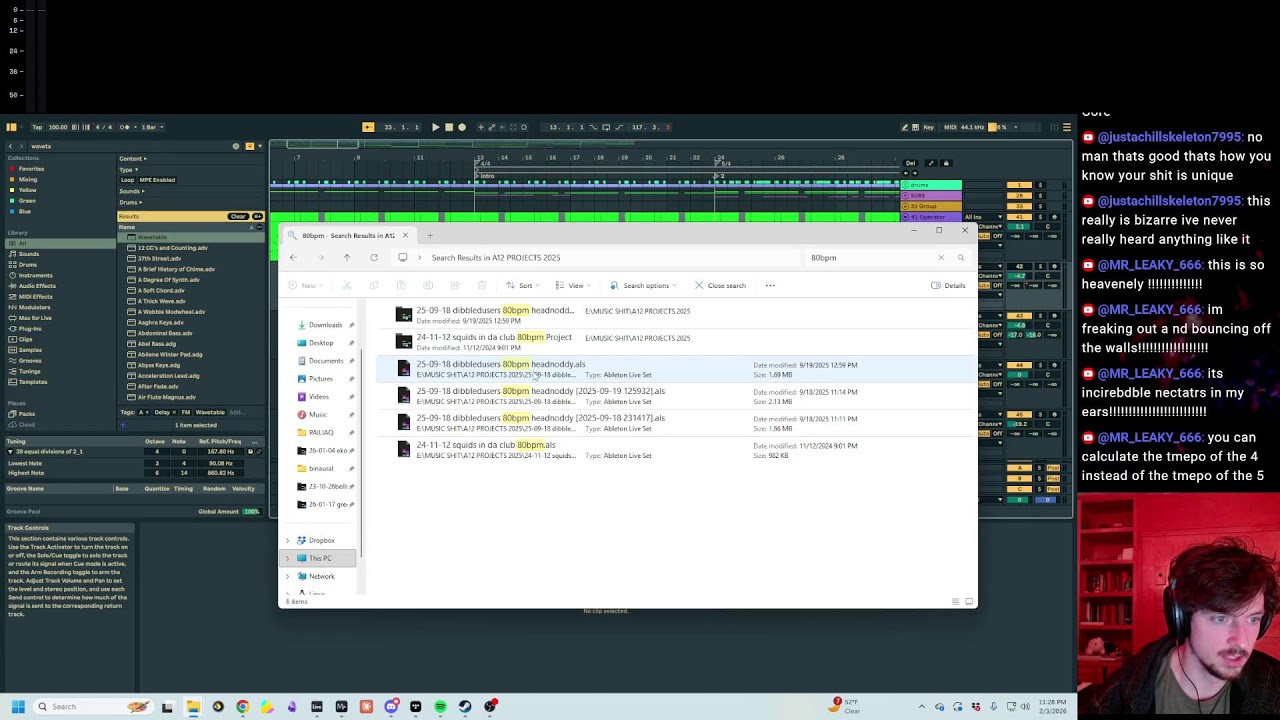Click the Ableton arrangement record button
Viewport: 1280px width, 720px height.
[461, 127]
